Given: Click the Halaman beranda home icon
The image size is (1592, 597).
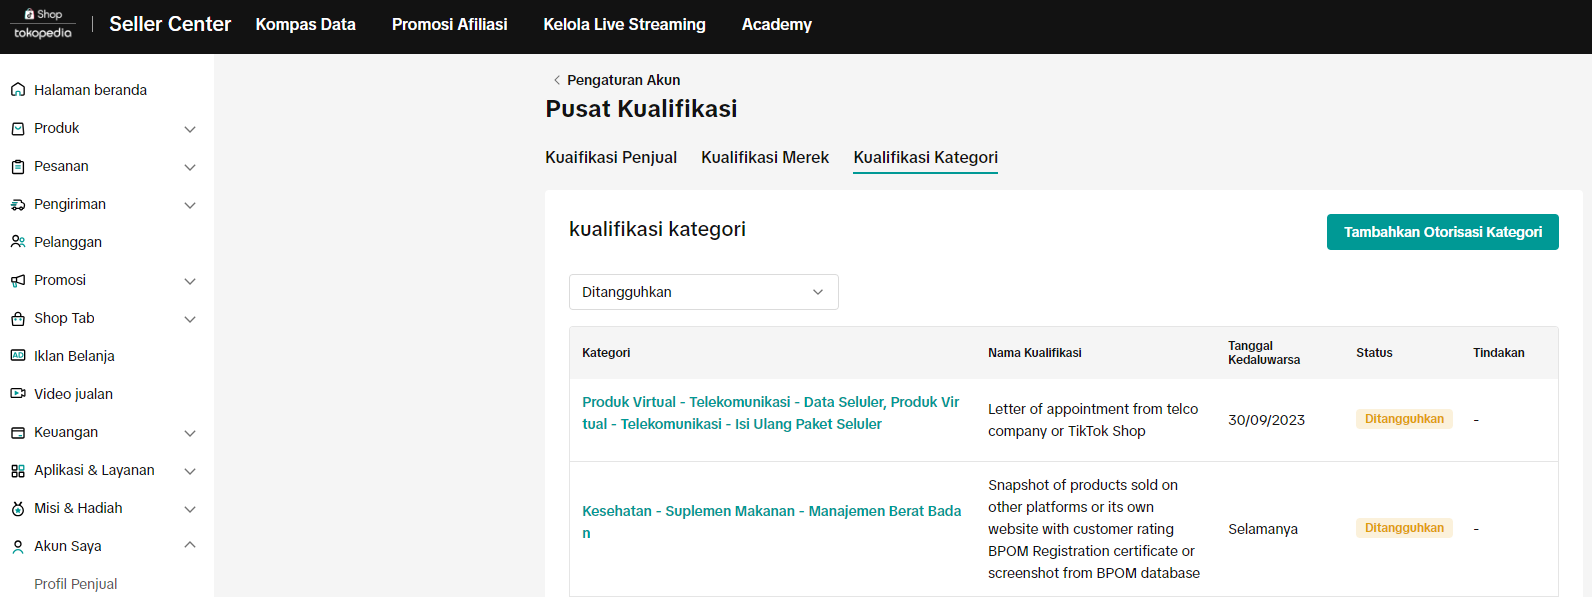Looking at the screenshot, I should pyautogui.click(x=18, y=90).
